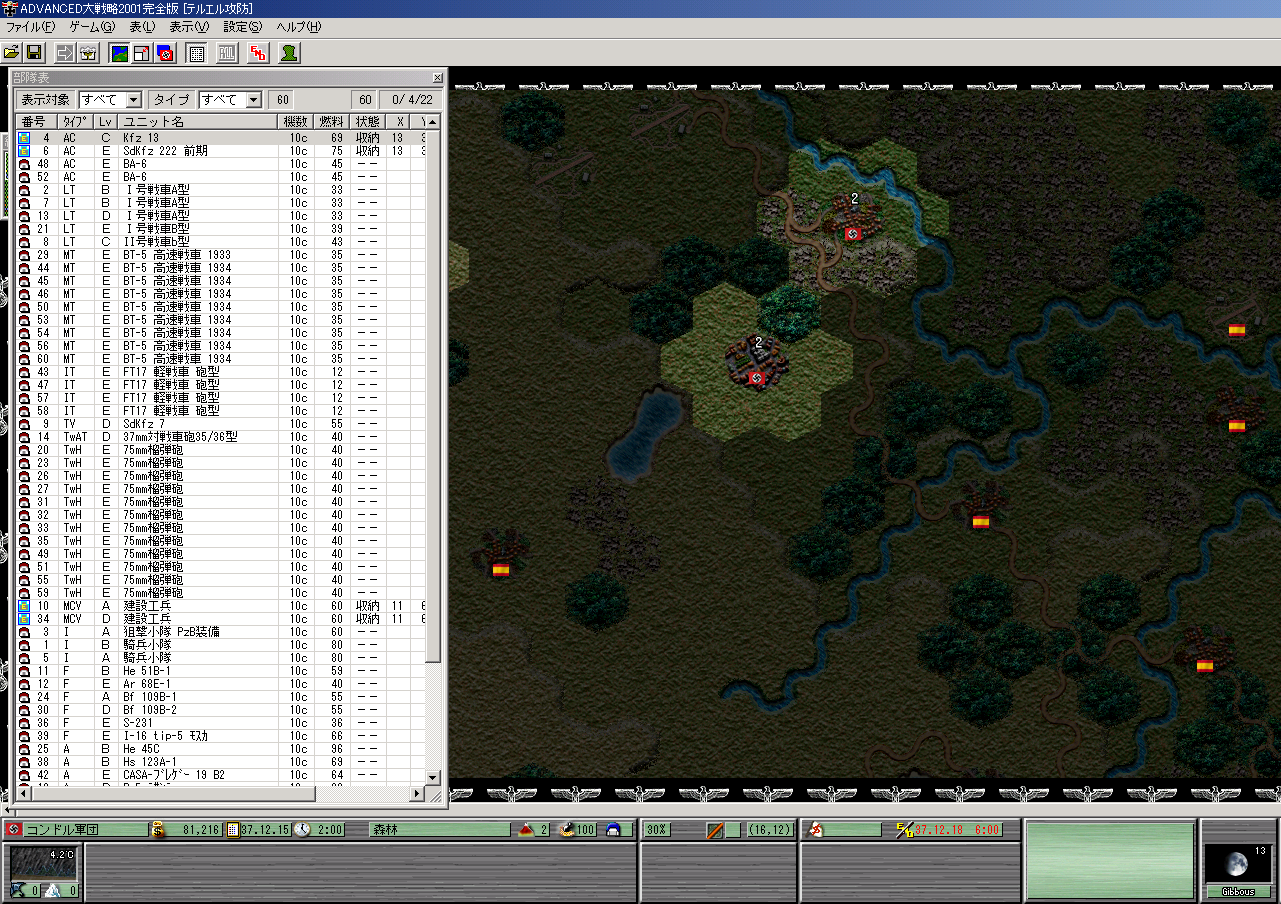Click the grey right-arrow toolbar icon
Screen dimensions: 1281x904
pyautogui.click(x=66, y=52)
